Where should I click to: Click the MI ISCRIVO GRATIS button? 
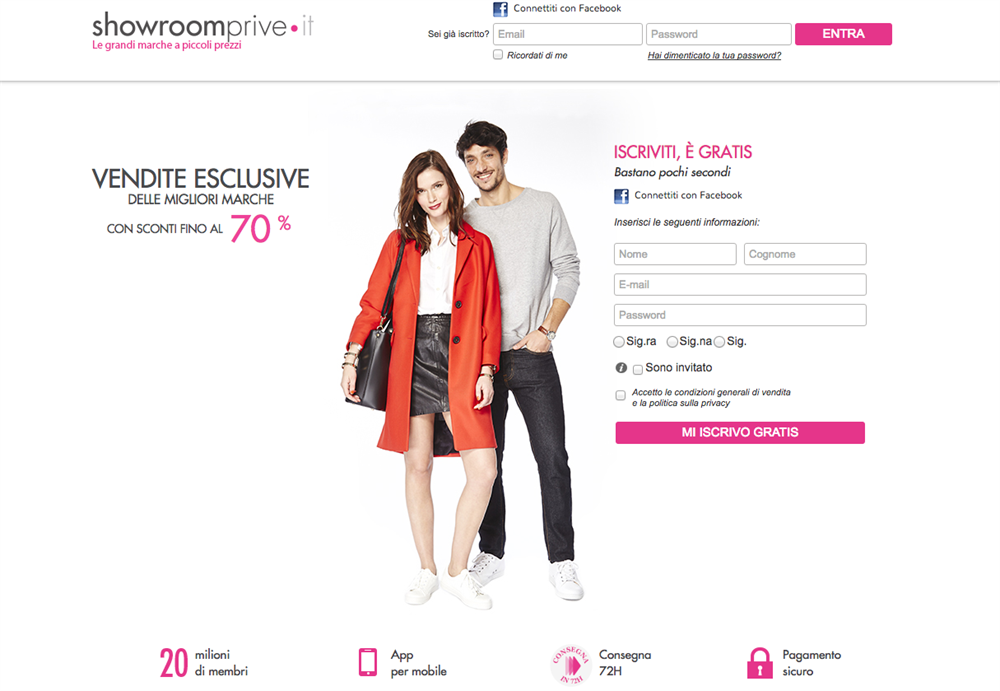click(x=740, y=433)
